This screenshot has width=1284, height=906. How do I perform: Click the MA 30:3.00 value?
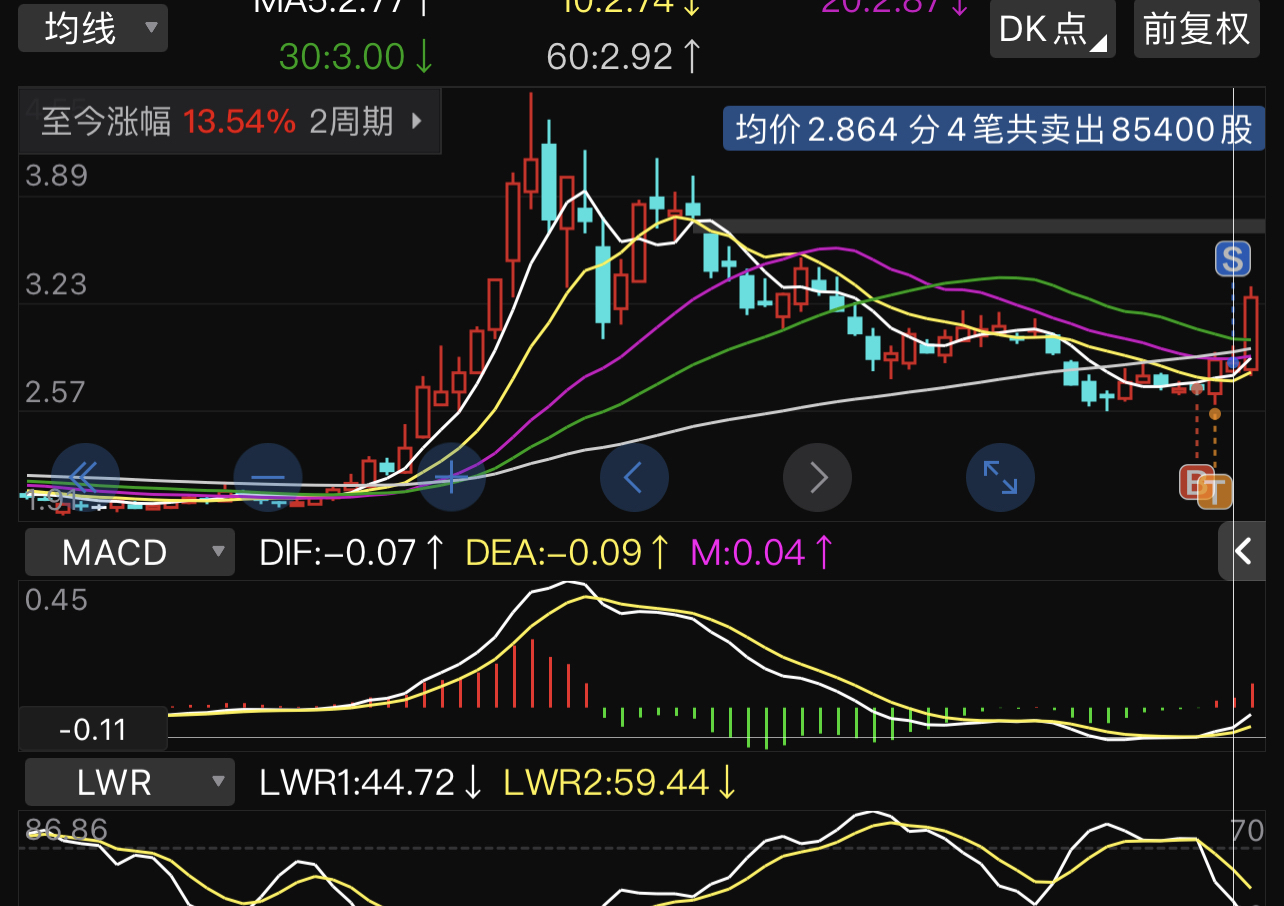point(357,57)
